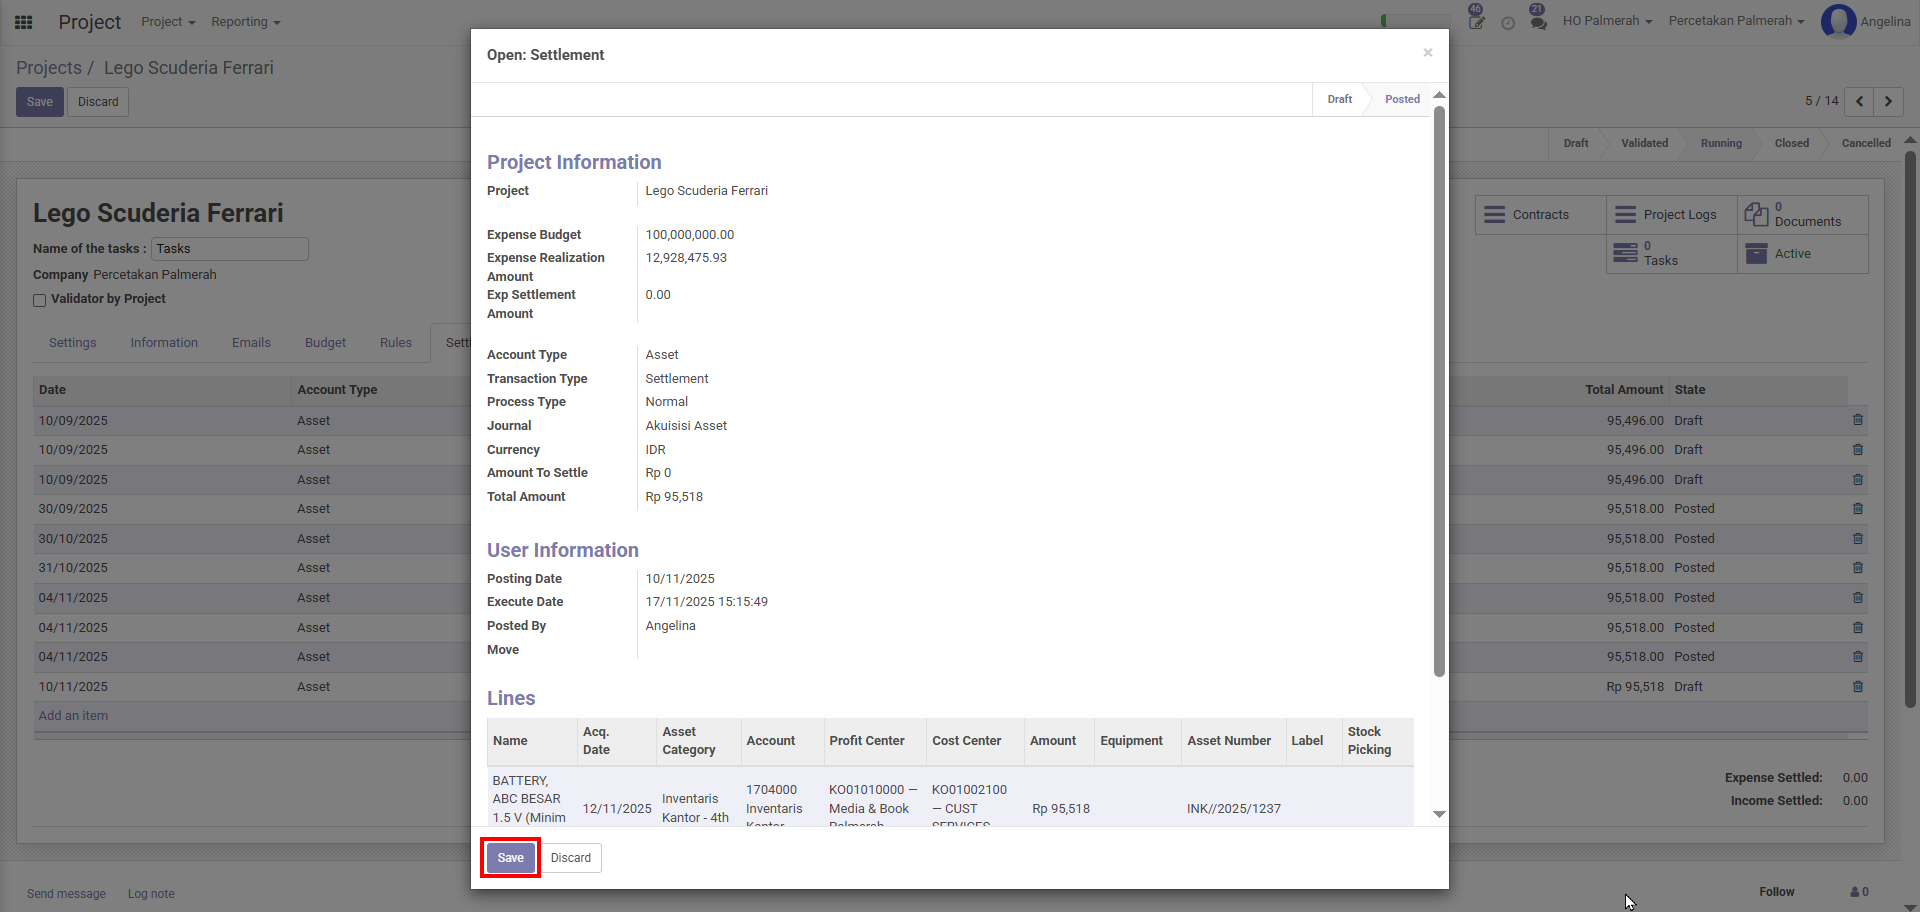Open the apps grid menu icon
The image size is (1920, 912).
(24, 22)
